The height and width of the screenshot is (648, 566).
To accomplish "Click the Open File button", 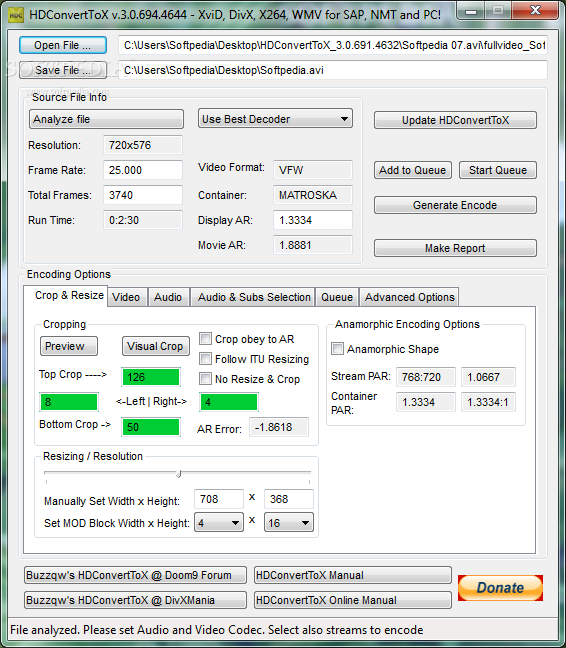I will pyautogui.click(x=63, y=45).
